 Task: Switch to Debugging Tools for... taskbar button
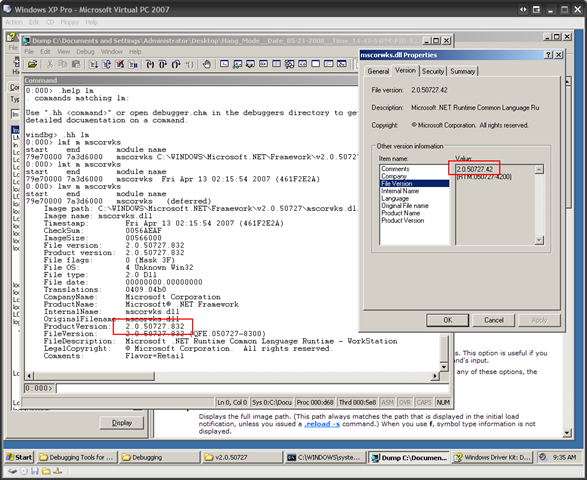click(77, 457)
